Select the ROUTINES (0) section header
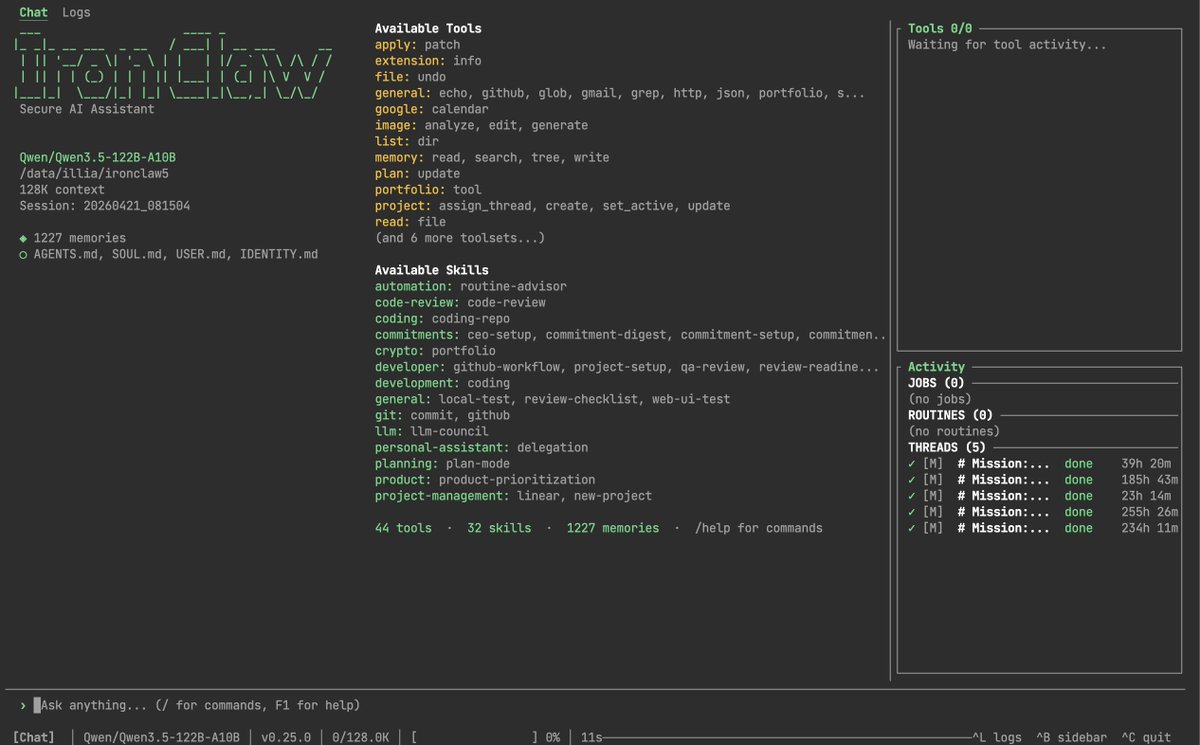Screen dimensions: 1200x745 (950, 415)
